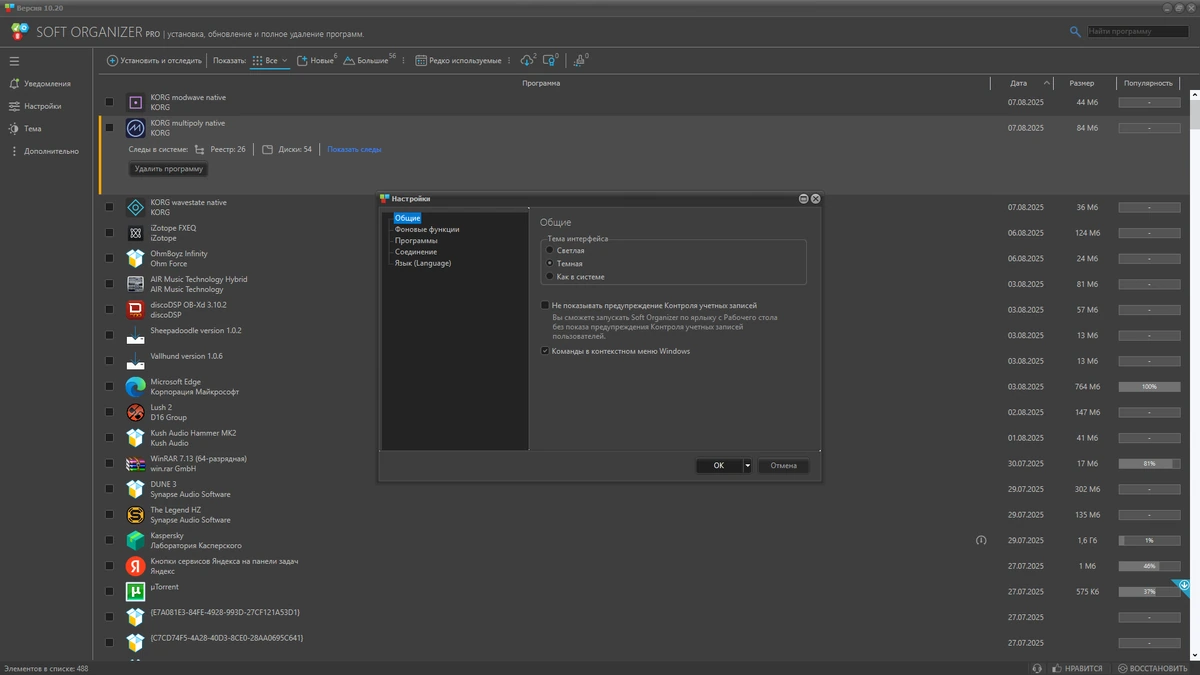
Task: Sort by the Программа column header
Action: tap(541, 83)
